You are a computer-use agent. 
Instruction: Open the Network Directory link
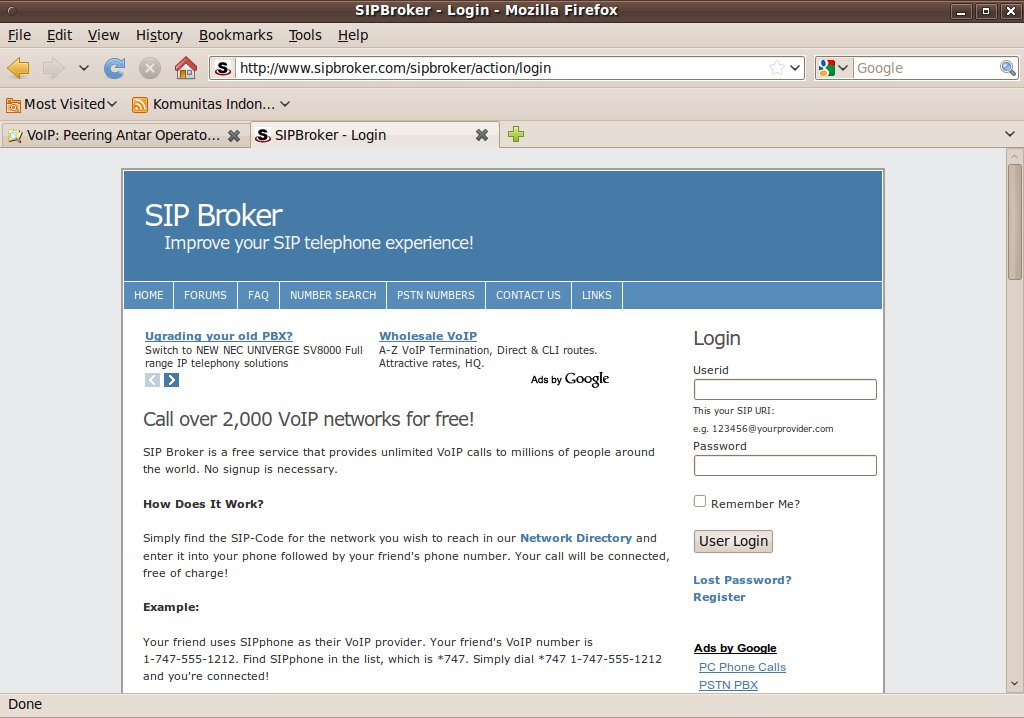(x=575, y=538)
